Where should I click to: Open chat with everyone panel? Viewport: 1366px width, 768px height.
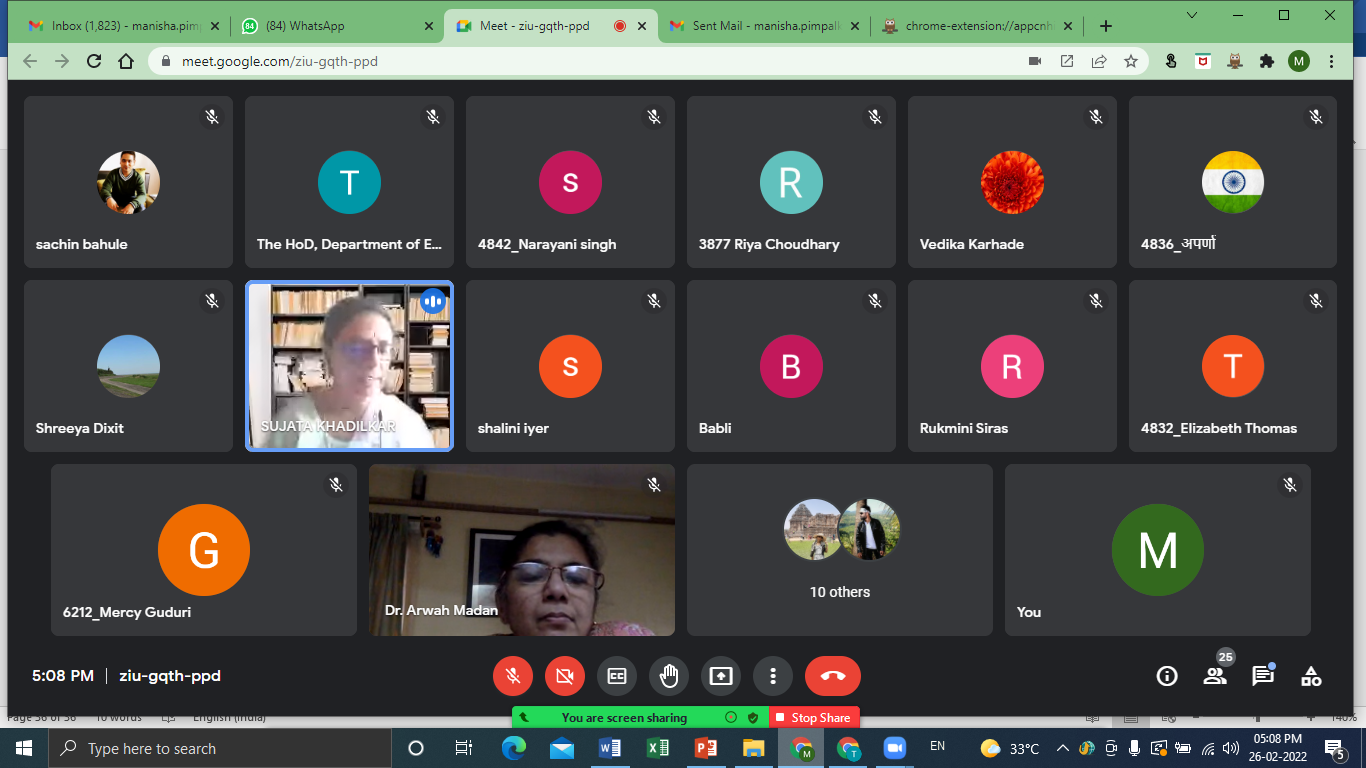point(1263,676)
